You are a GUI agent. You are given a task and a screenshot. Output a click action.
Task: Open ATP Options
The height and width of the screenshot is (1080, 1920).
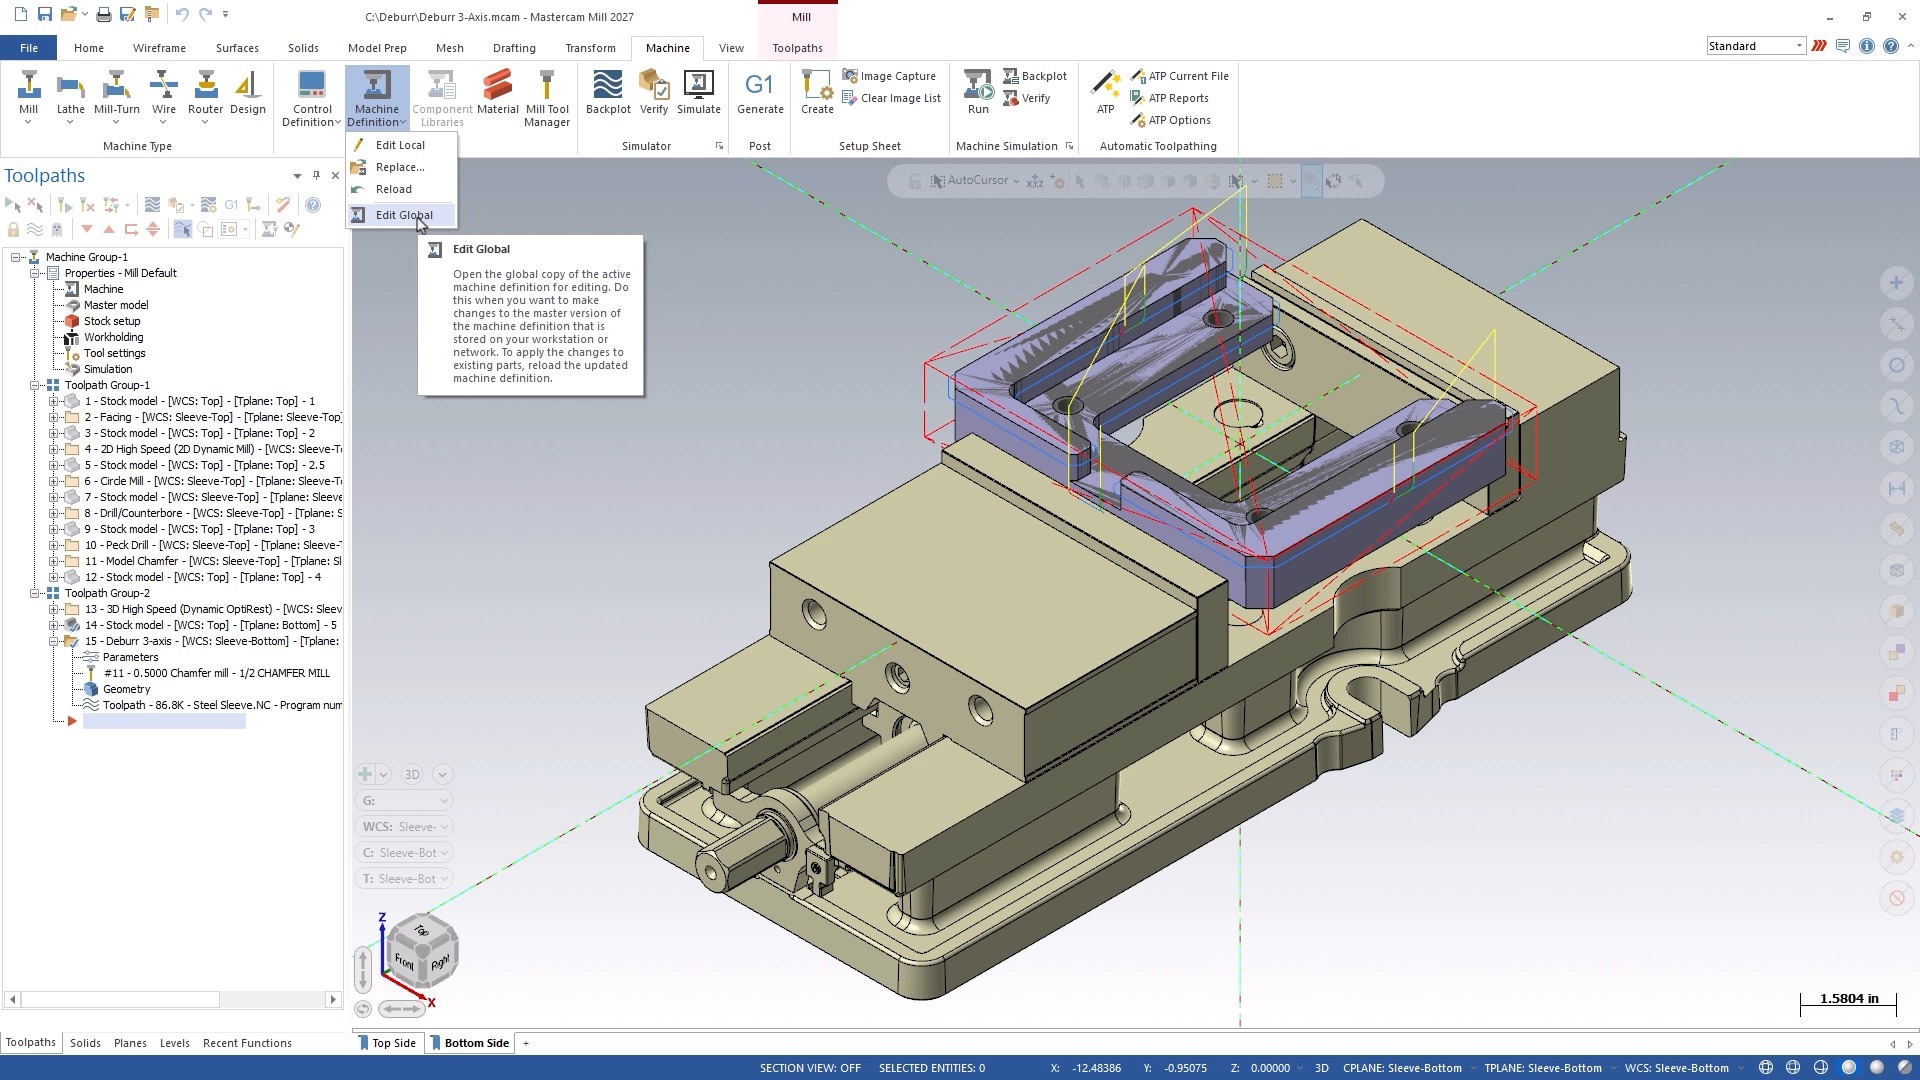click(1170, 120)
